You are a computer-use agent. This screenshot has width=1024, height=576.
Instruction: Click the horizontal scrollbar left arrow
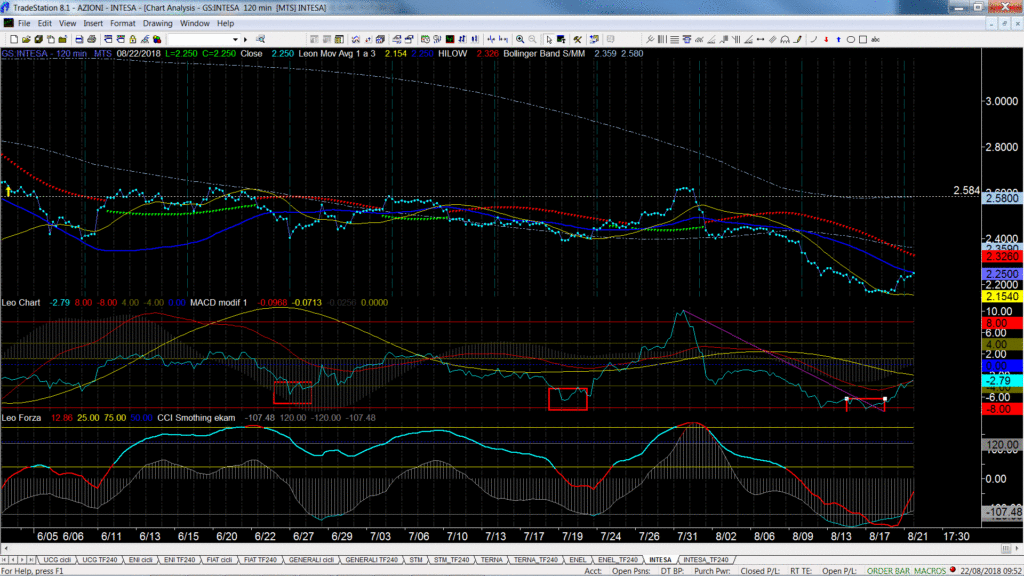coord(6,549)
